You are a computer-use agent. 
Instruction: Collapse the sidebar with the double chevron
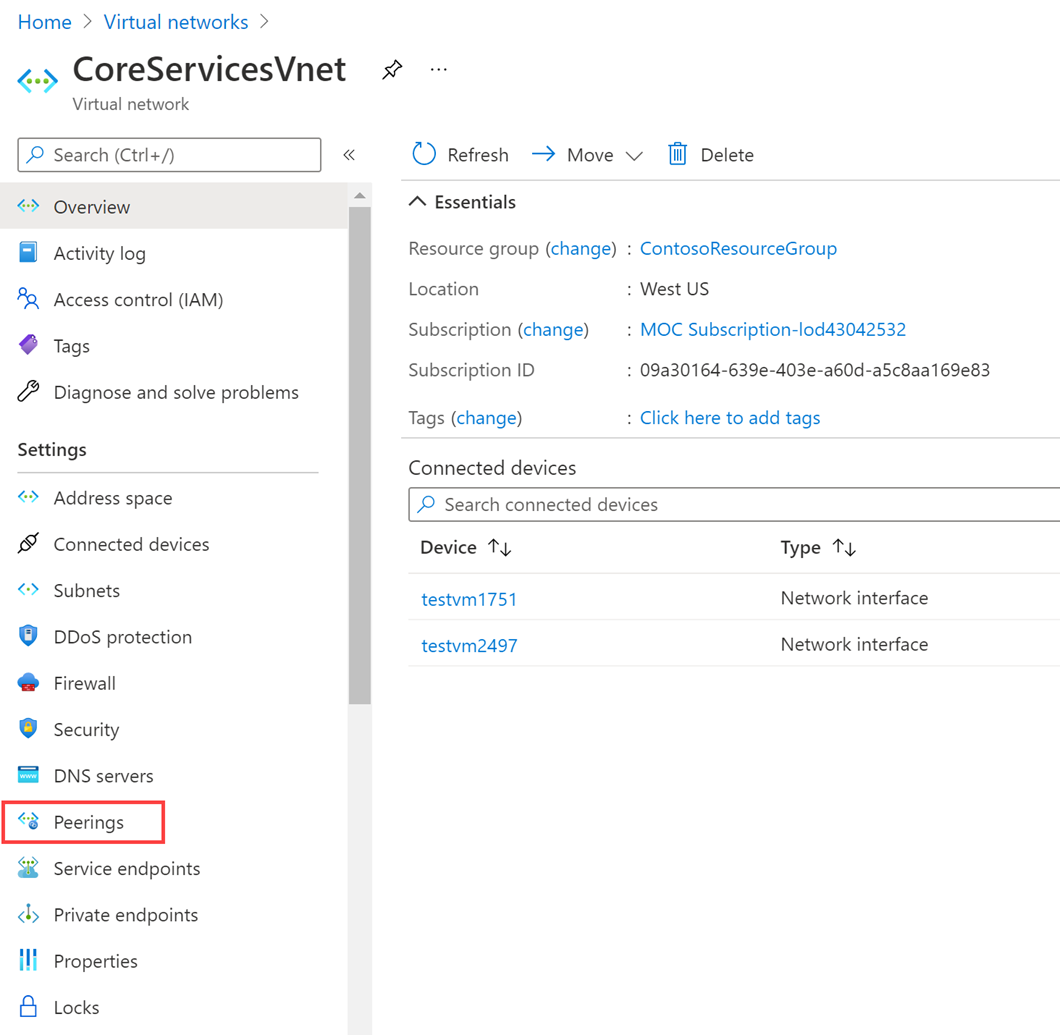[349, 154]
